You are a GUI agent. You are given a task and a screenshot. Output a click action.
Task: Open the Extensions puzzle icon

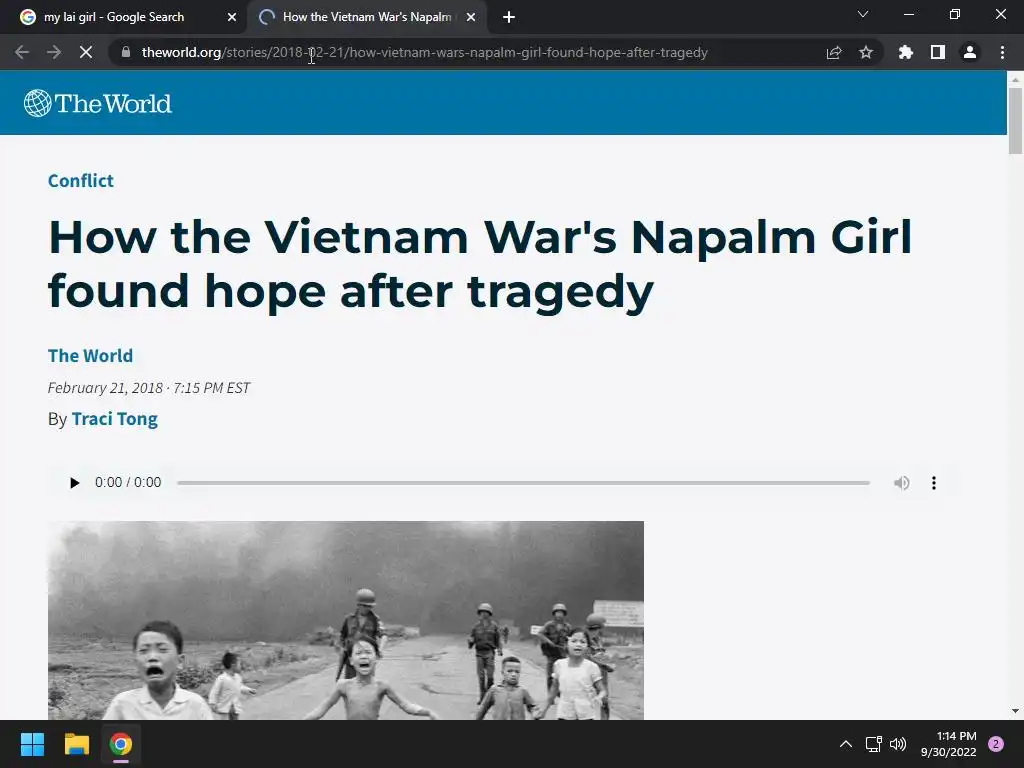pos(905,52)
